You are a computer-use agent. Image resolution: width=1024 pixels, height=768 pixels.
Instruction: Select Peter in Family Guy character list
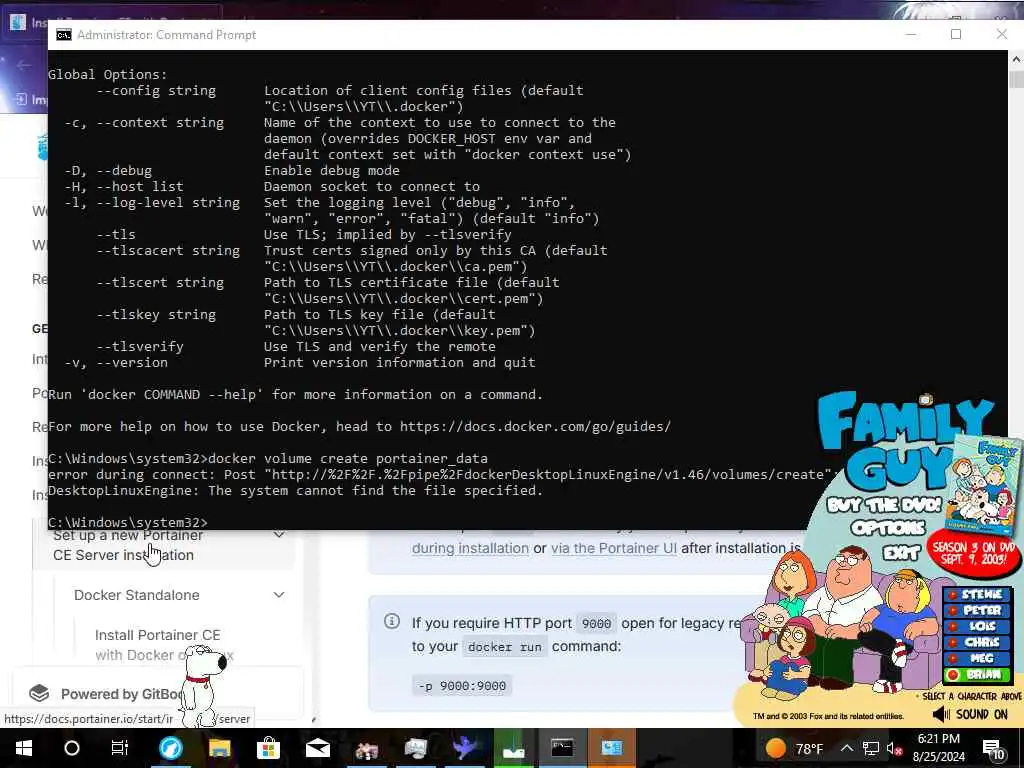click(x=977, y=611)
